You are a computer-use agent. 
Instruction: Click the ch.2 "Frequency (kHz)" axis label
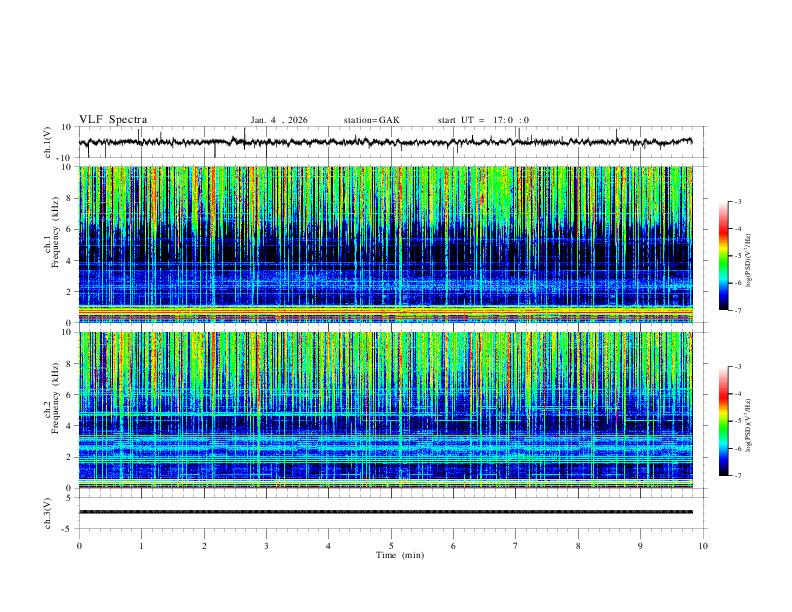point(55,397)
